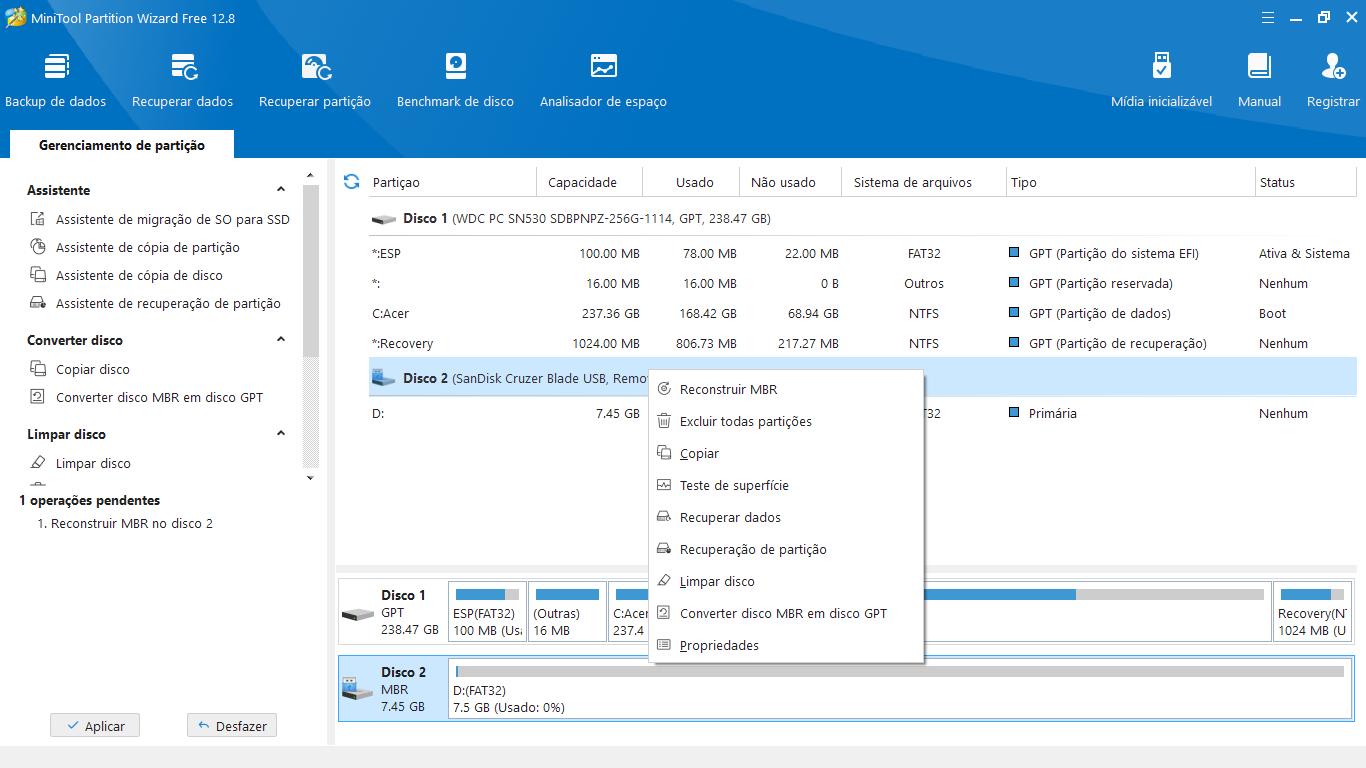
Task: Collapse the Limpar disco section
Action: pyautogui.click(x=281, y=434)
